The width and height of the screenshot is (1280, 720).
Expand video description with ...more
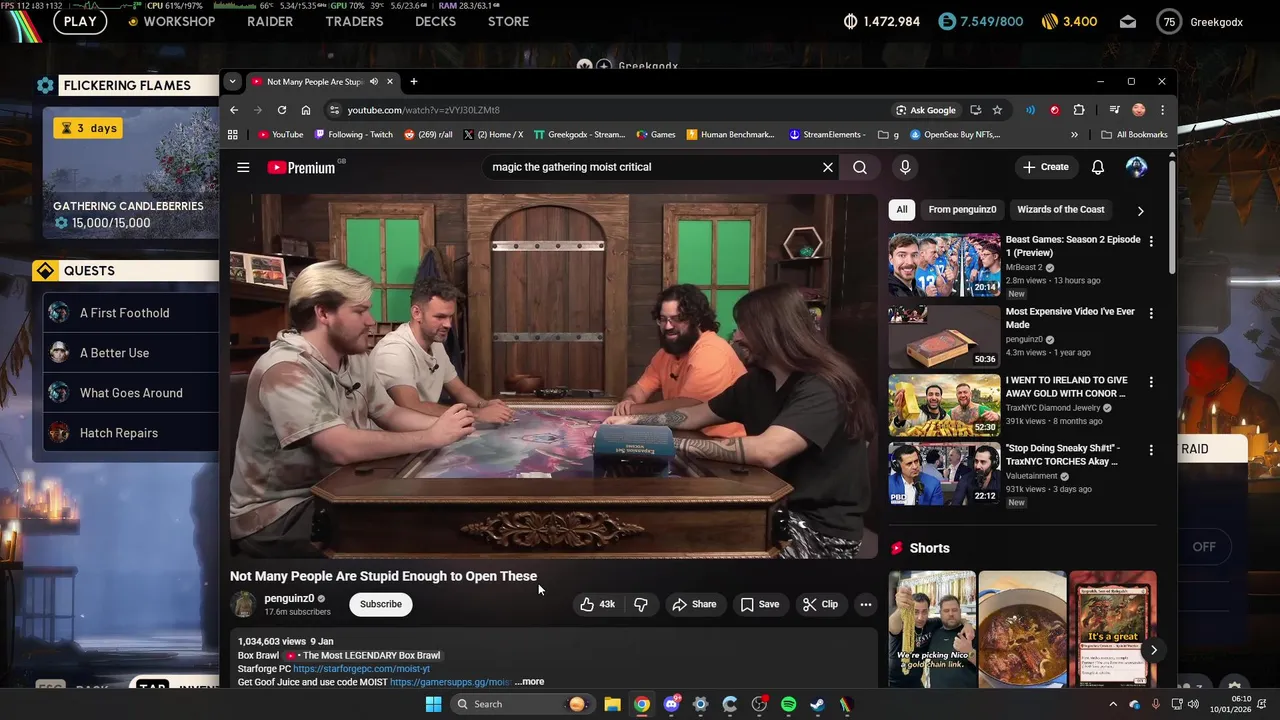(x=529, y=682)
